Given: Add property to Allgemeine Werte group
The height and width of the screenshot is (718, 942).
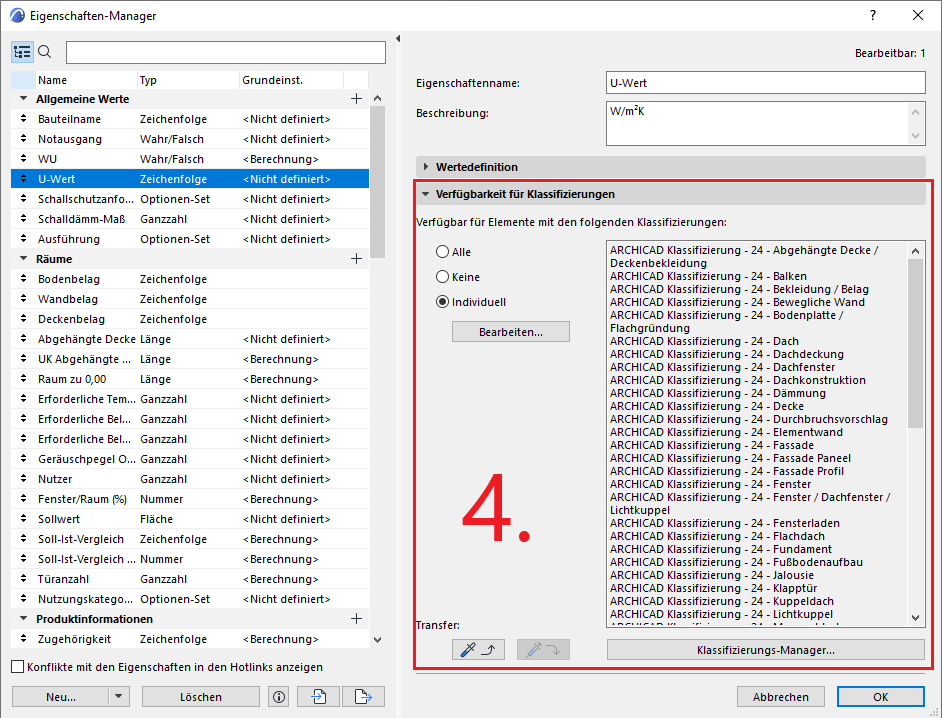Looking at the screenshot, I should 356,99.
